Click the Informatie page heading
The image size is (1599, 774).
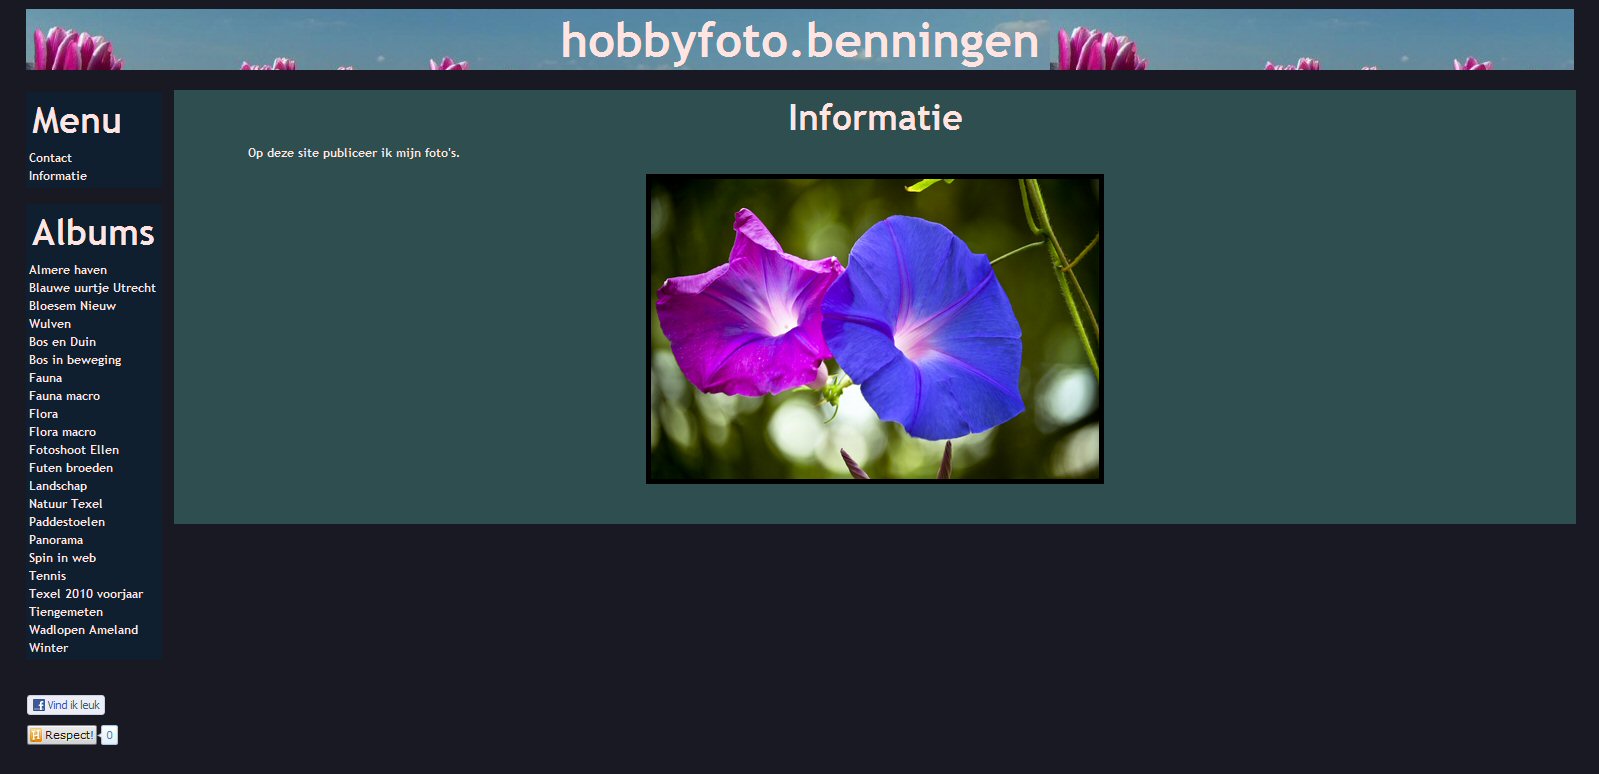(875, 118)
